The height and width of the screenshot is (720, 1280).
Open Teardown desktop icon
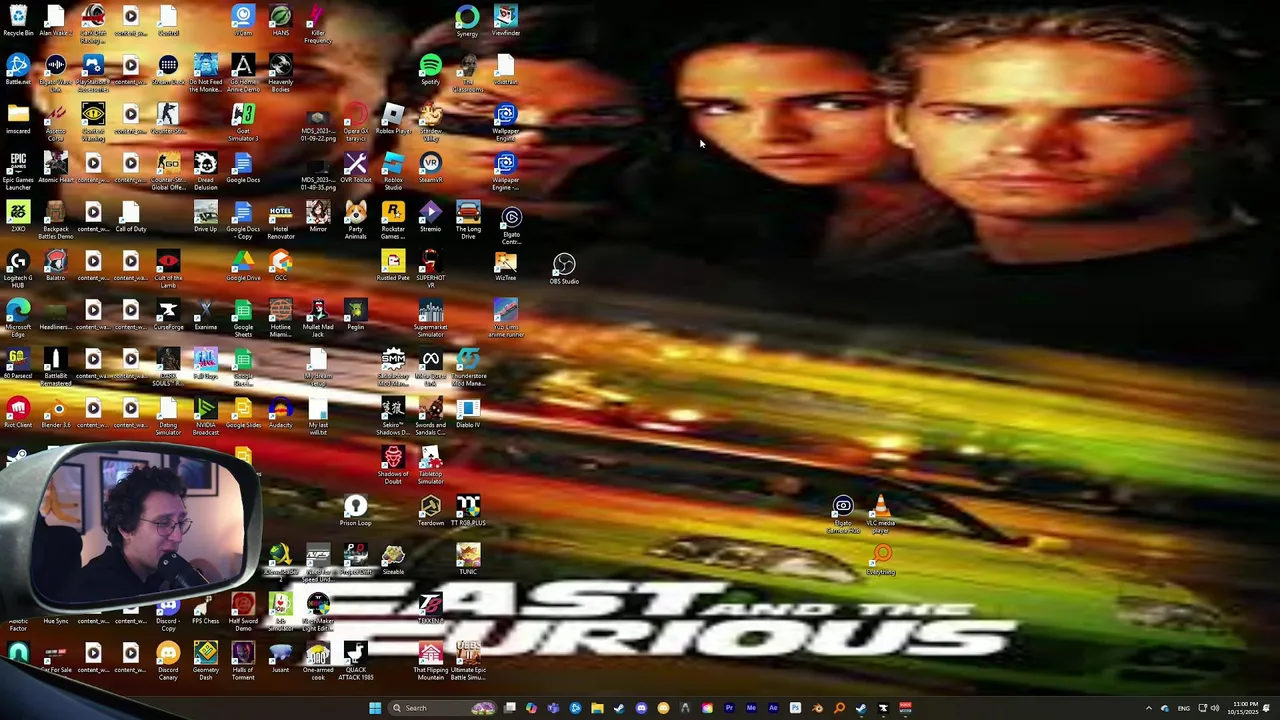430,511
